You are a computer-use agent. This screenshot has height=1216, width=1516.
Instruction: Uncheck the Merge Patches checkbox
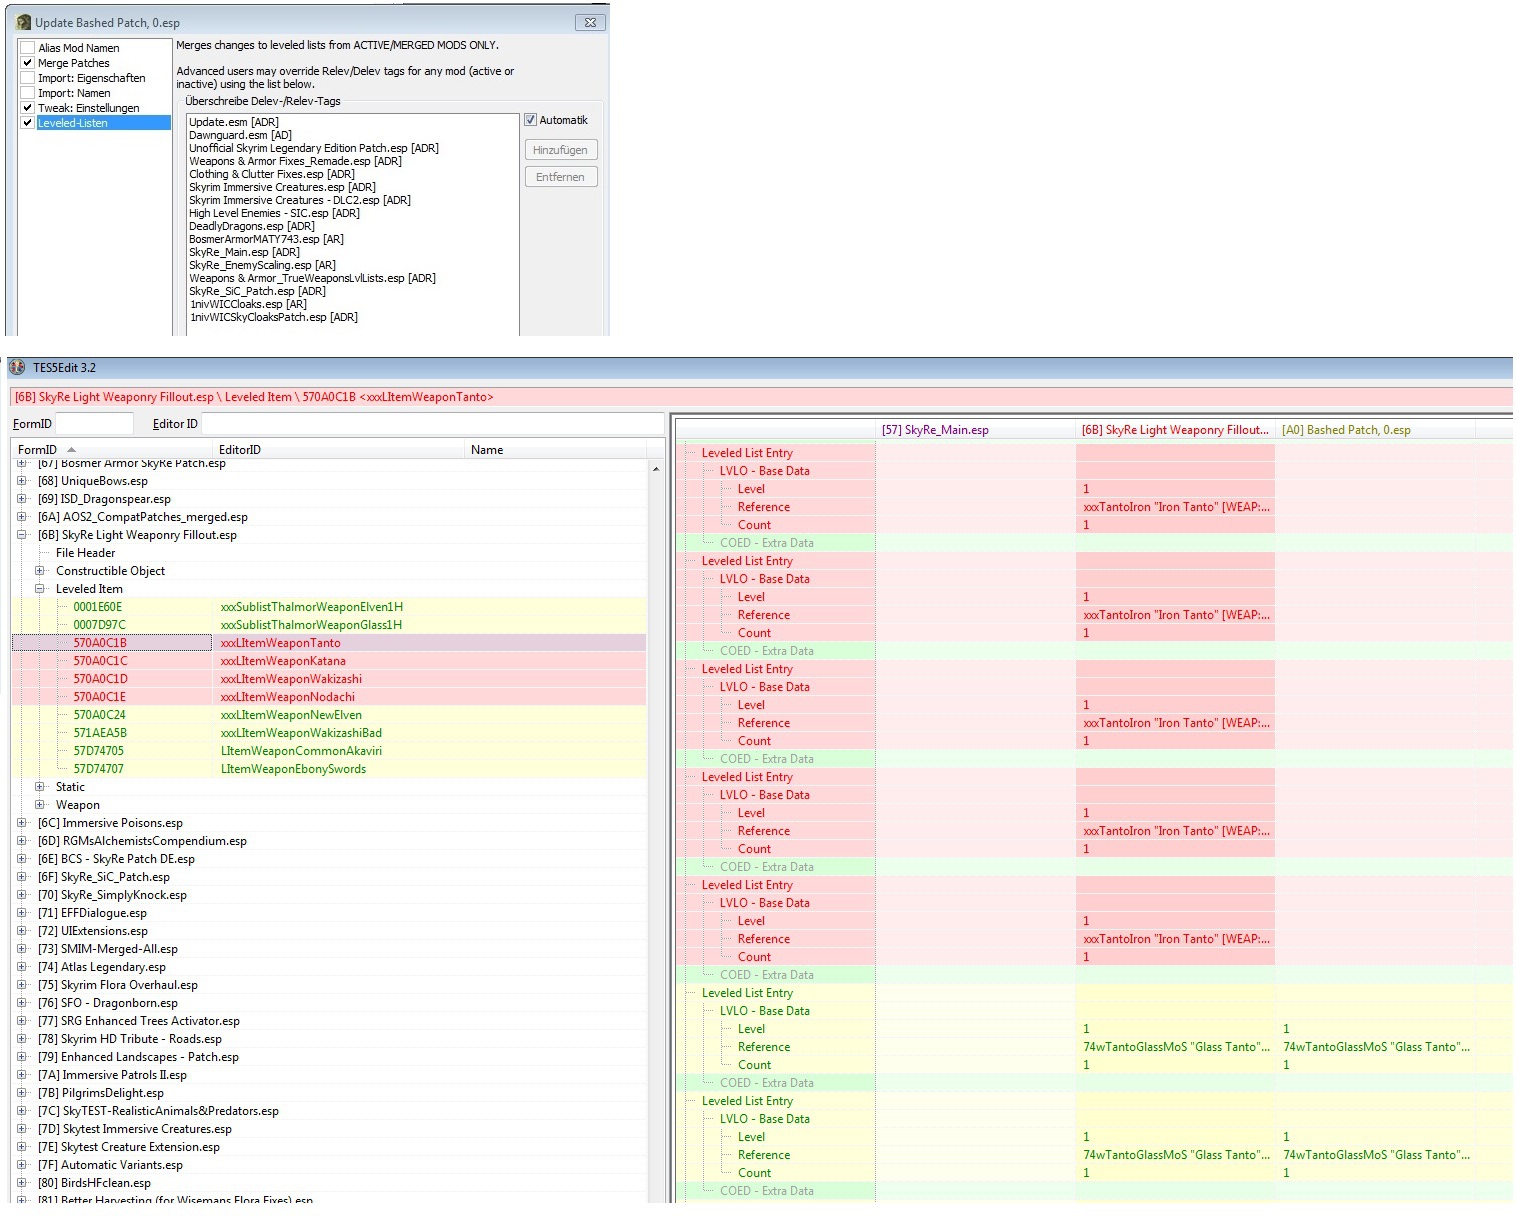pos(28,63)
